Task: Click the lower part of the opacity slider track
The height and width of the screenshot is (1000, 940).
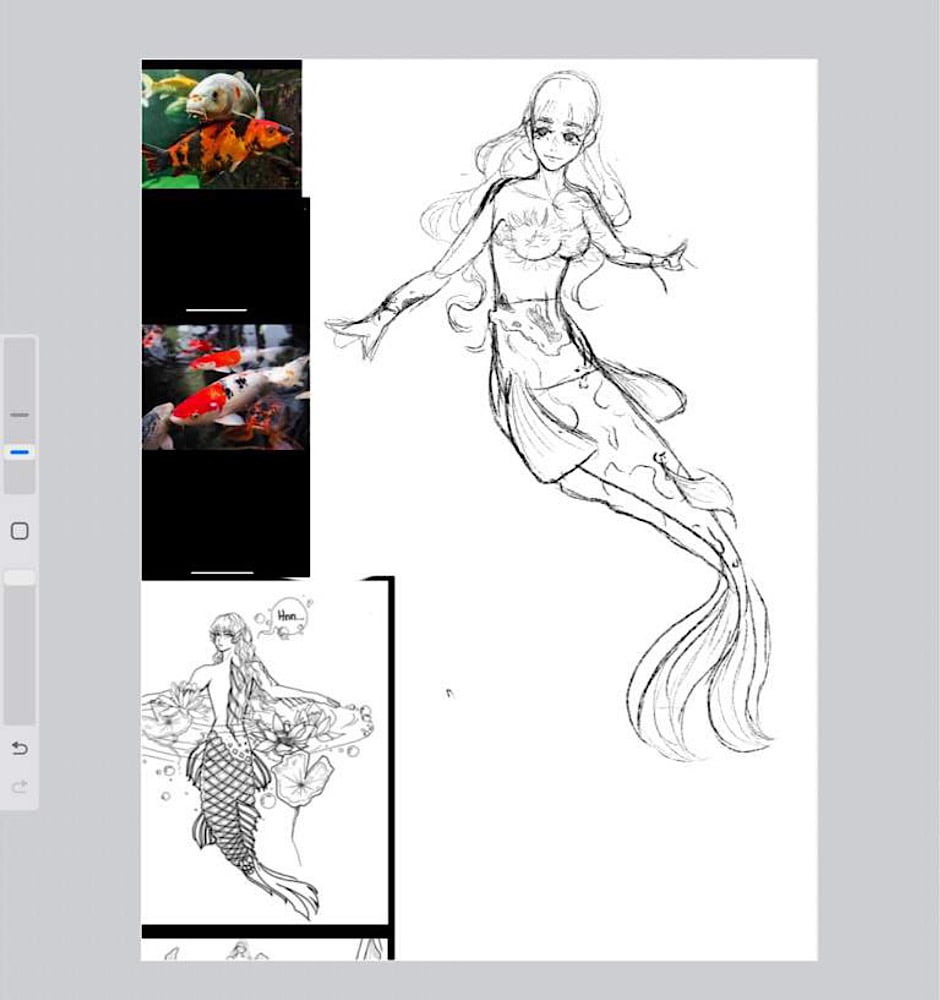Action: (x=19, y=680)
